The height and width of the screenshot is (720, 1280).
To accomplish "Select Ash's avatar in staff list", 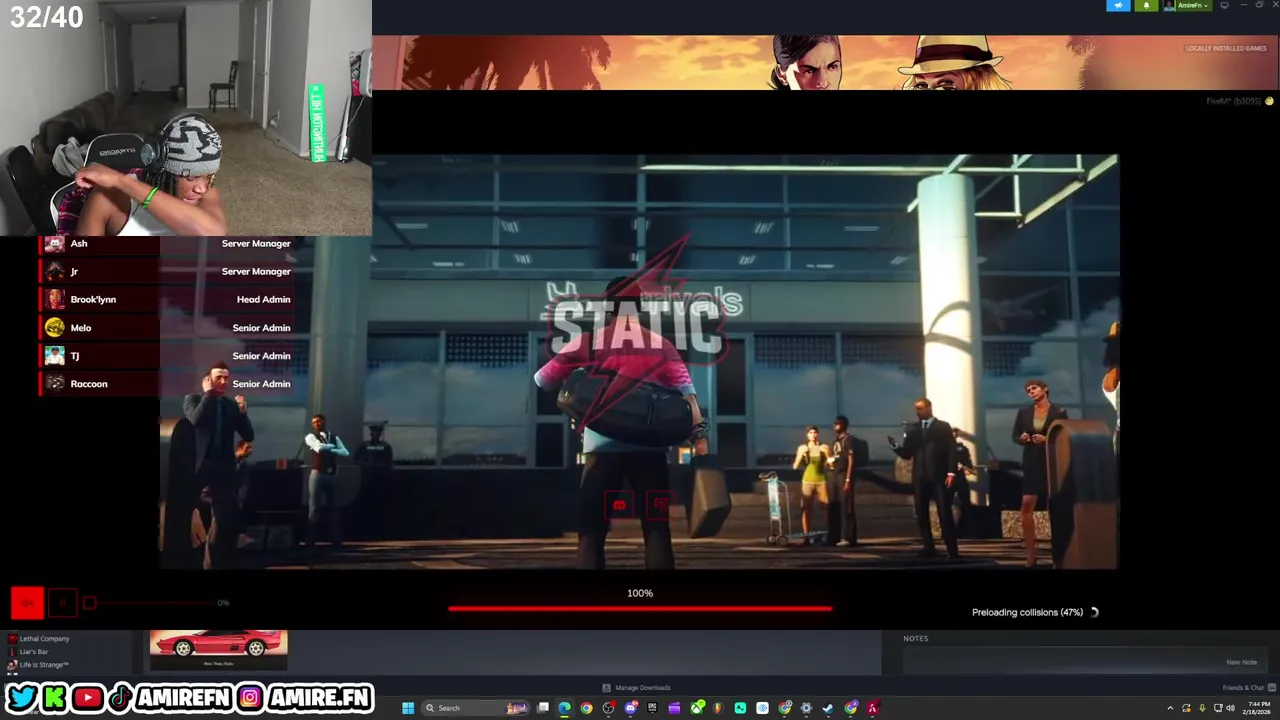I will coord(54,243).
